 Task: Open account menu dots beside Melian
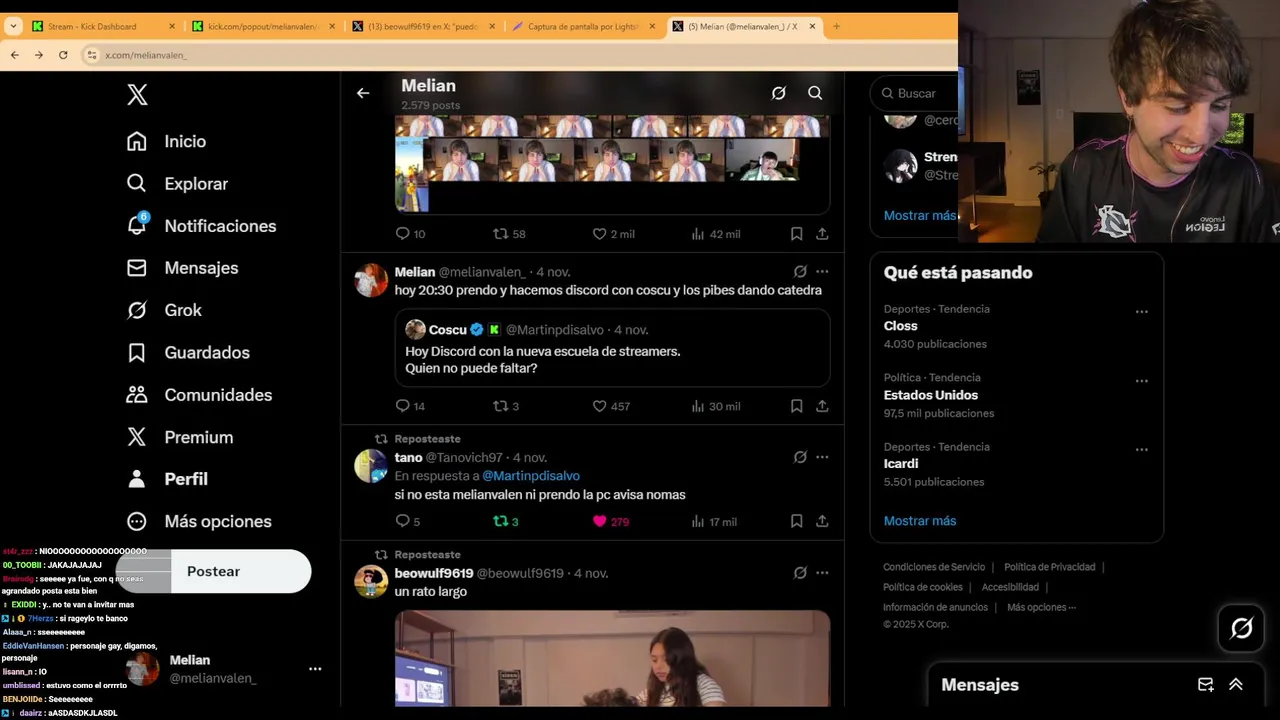[x=315, y=669]
